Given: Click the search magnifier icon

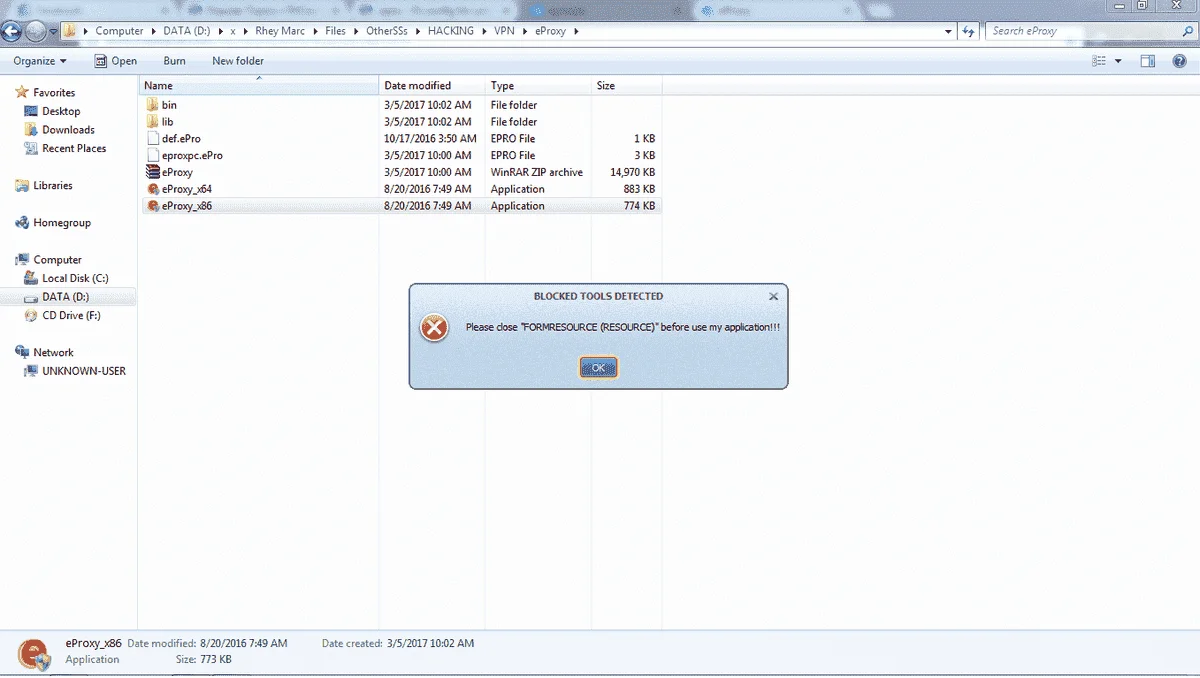Looking at the screenshot, I should click(x=1187, y=31).
